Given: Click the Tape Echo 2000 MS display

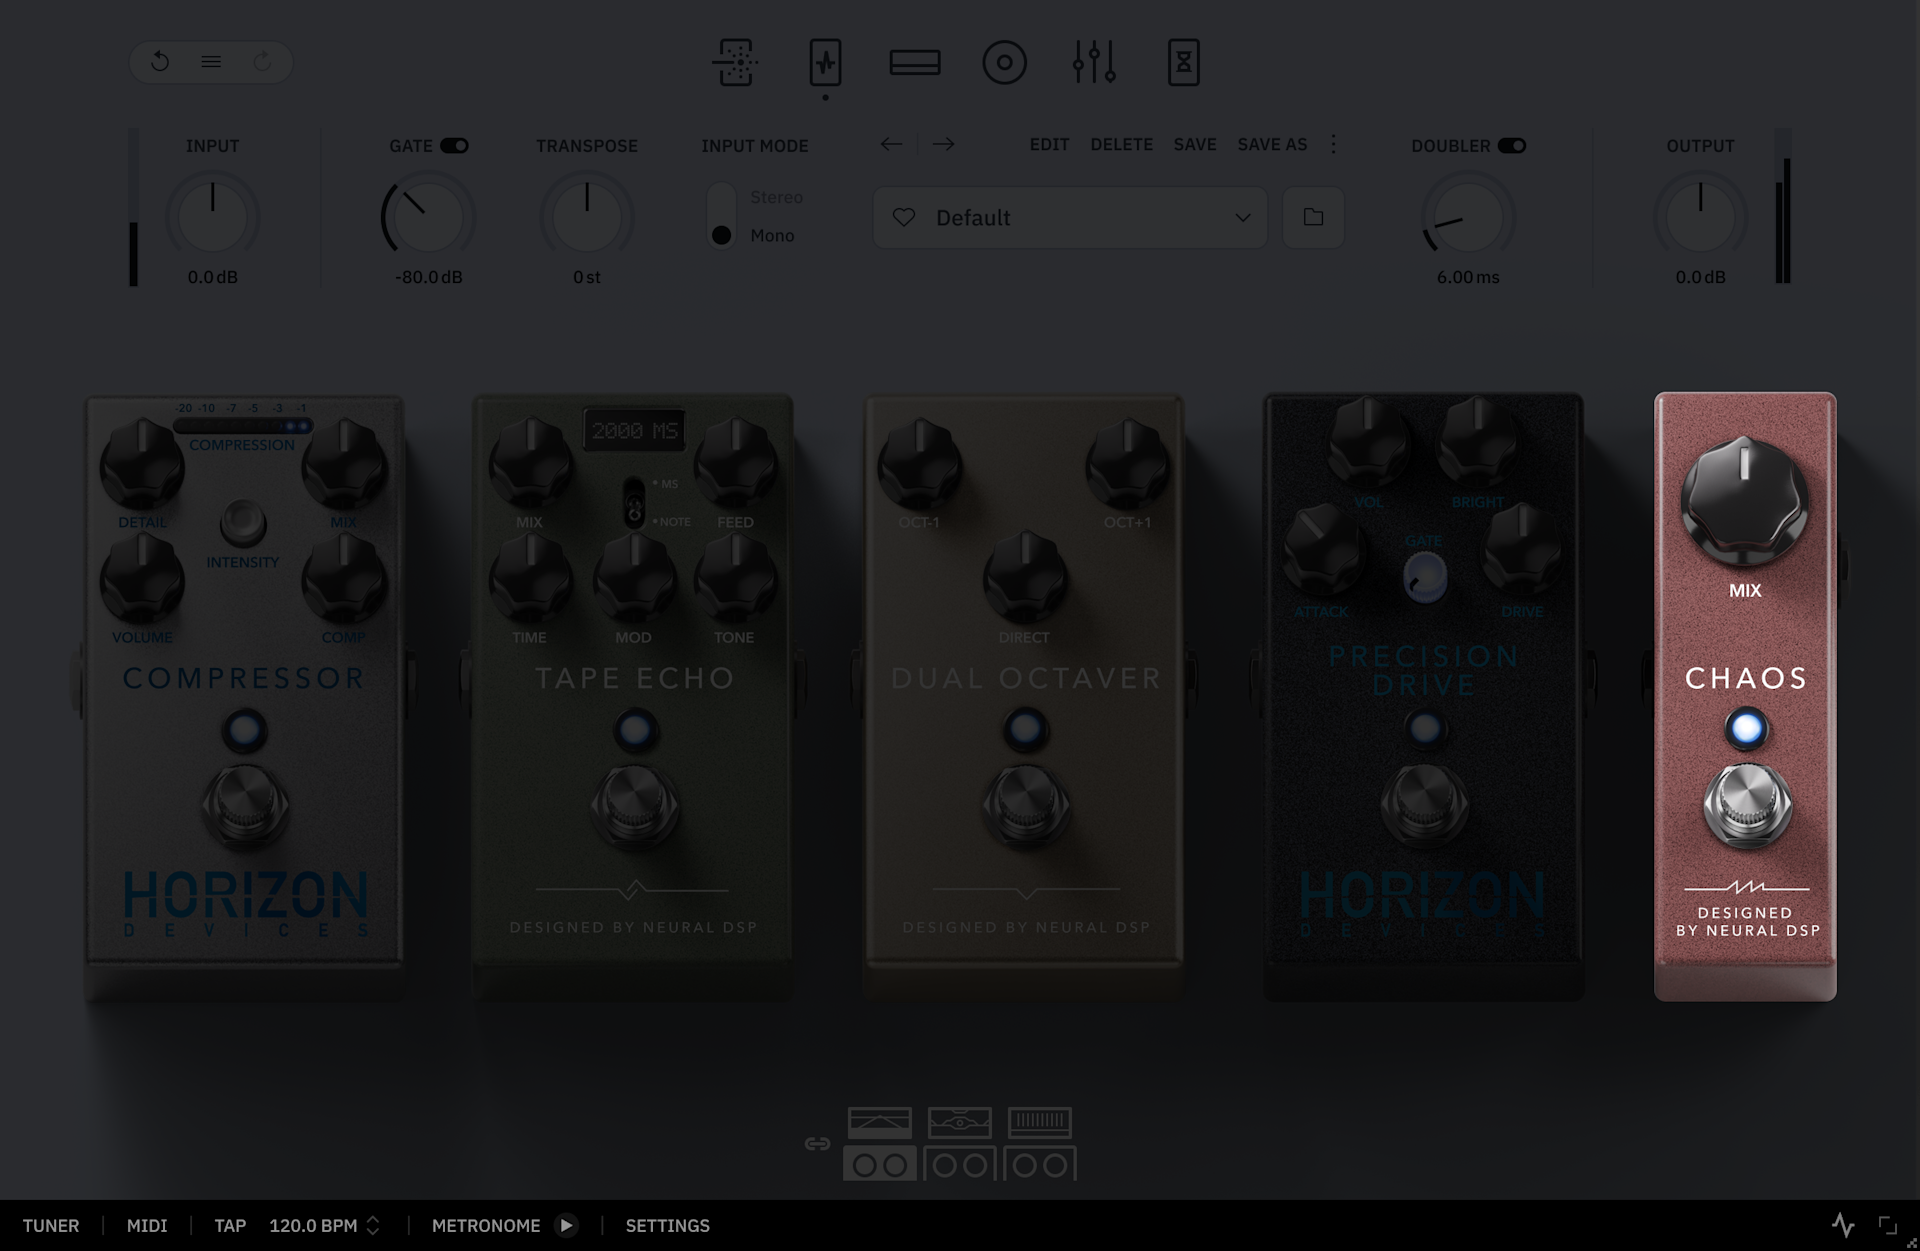Looking at the screenshot, I should click(x=634, y=431).
